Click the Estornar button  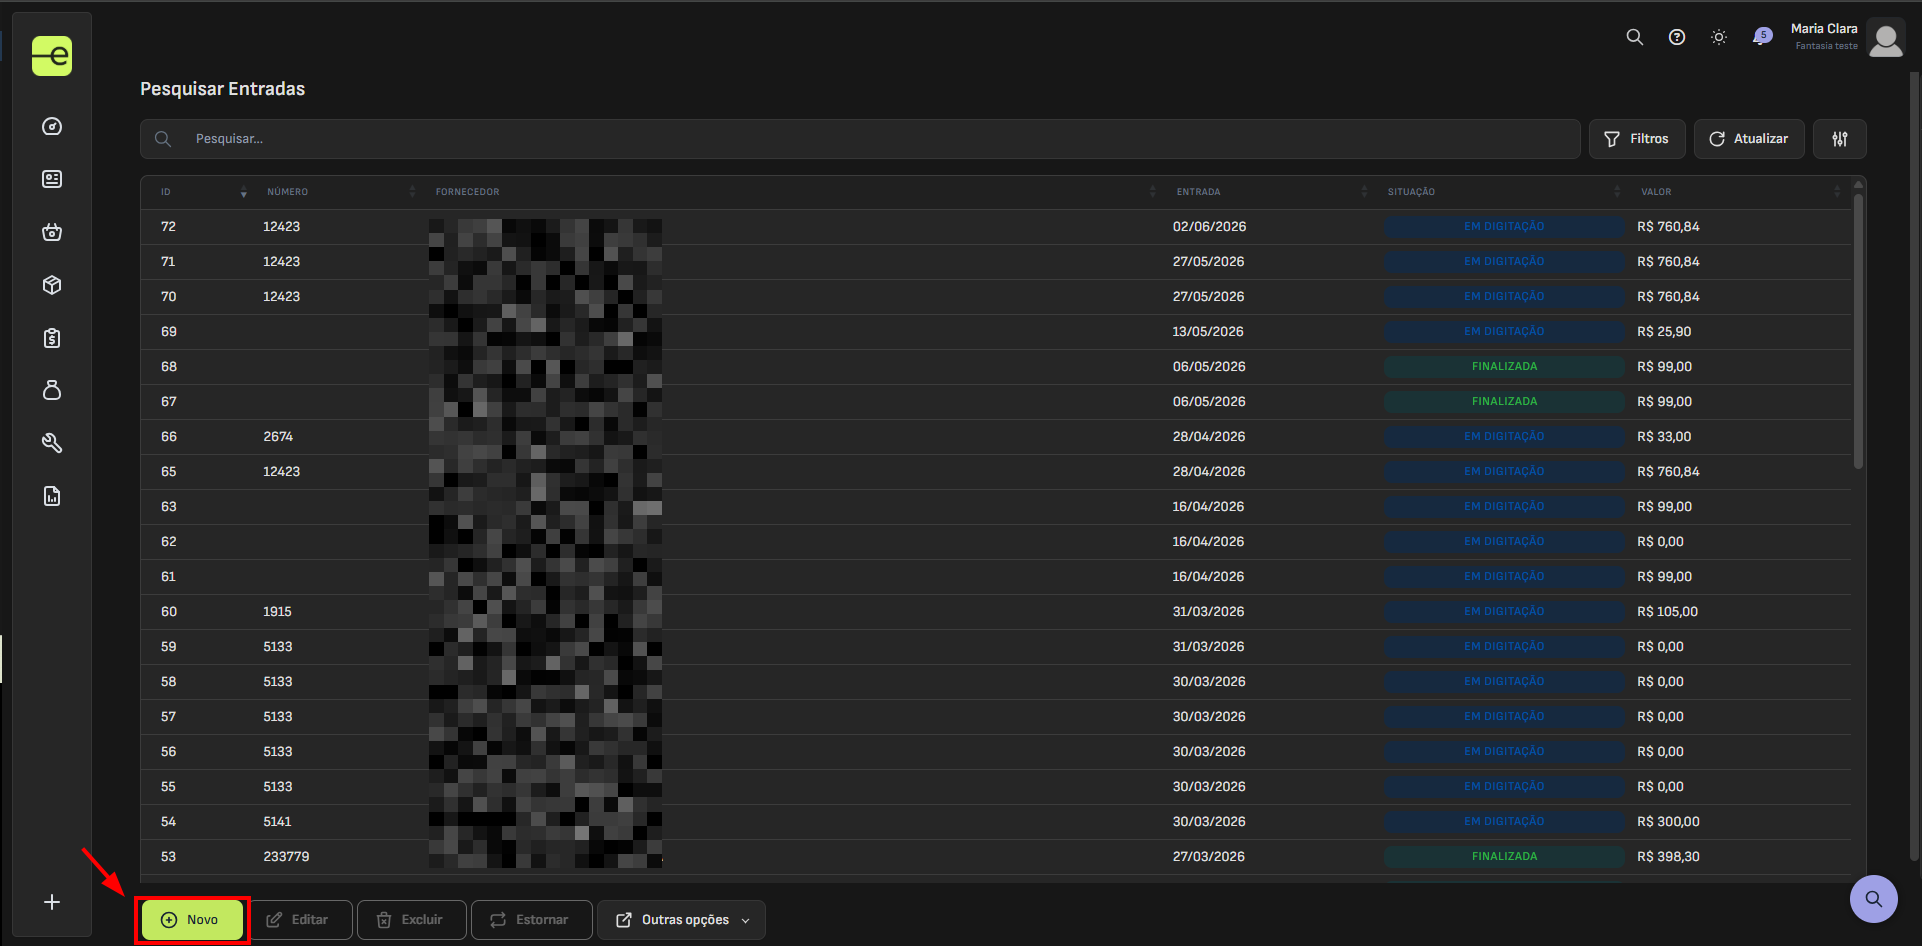[531, 920]
